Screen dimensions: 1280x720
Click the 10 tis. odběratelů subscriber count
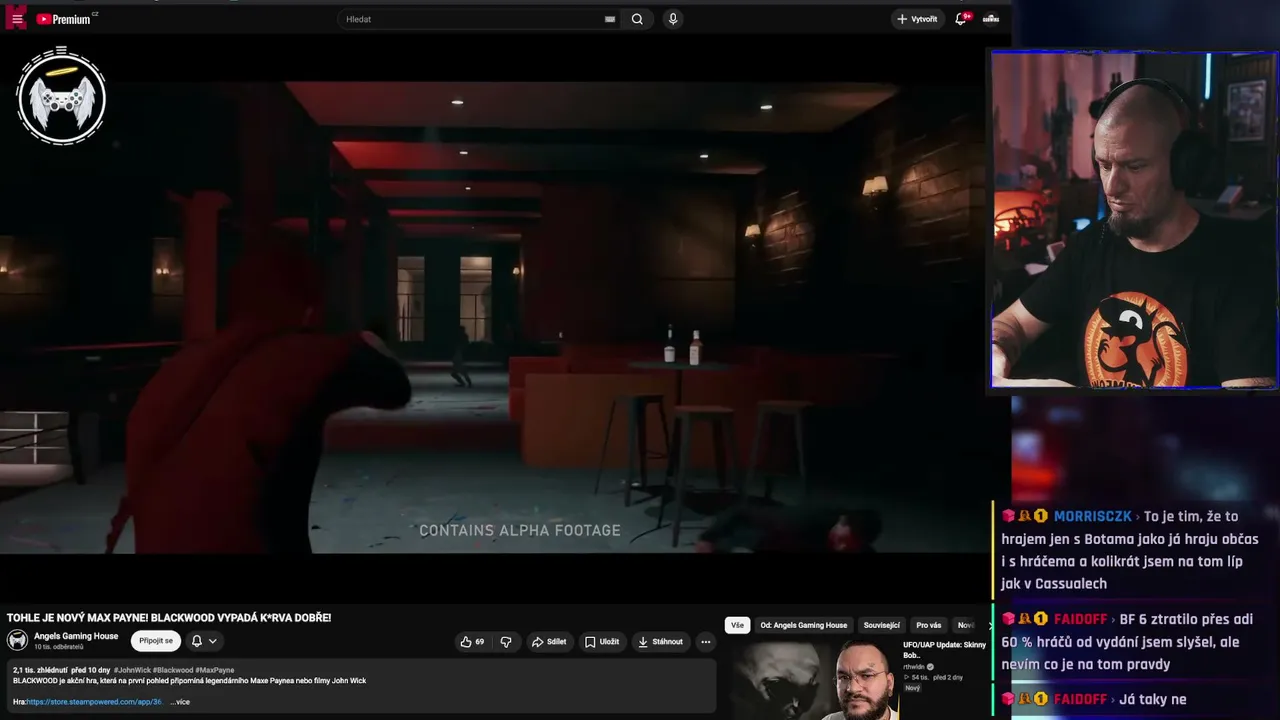59,647
